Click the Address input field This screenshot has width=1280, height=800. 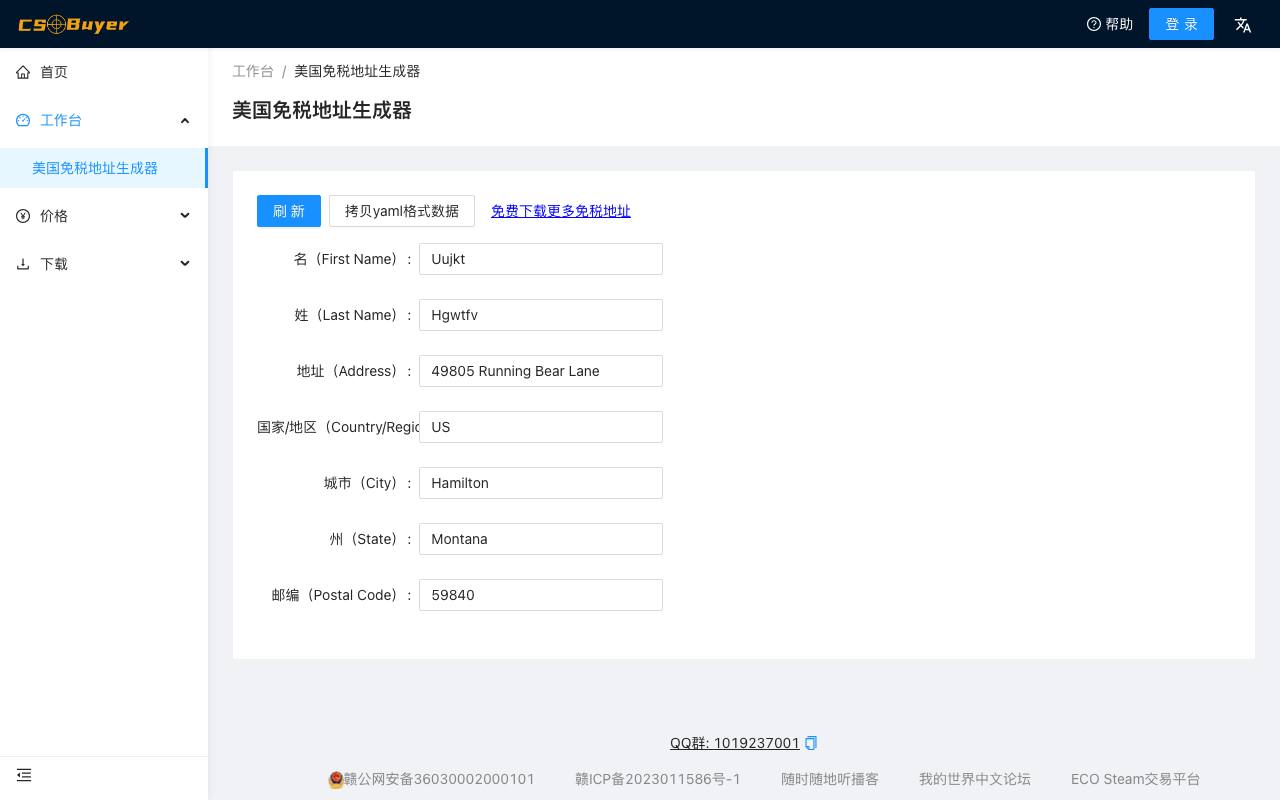pos(541,371)
